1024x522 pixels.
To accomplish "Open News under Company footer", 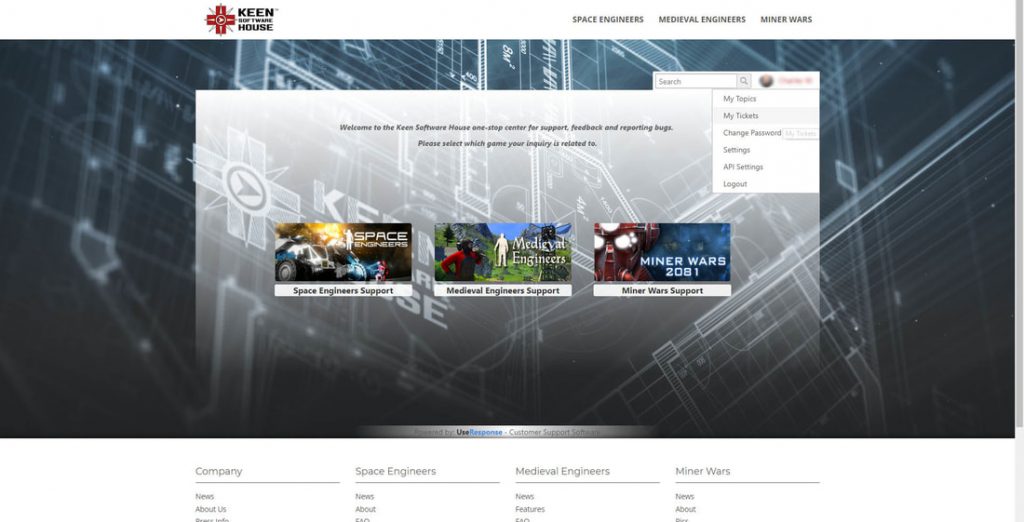I will coord(204,497).
